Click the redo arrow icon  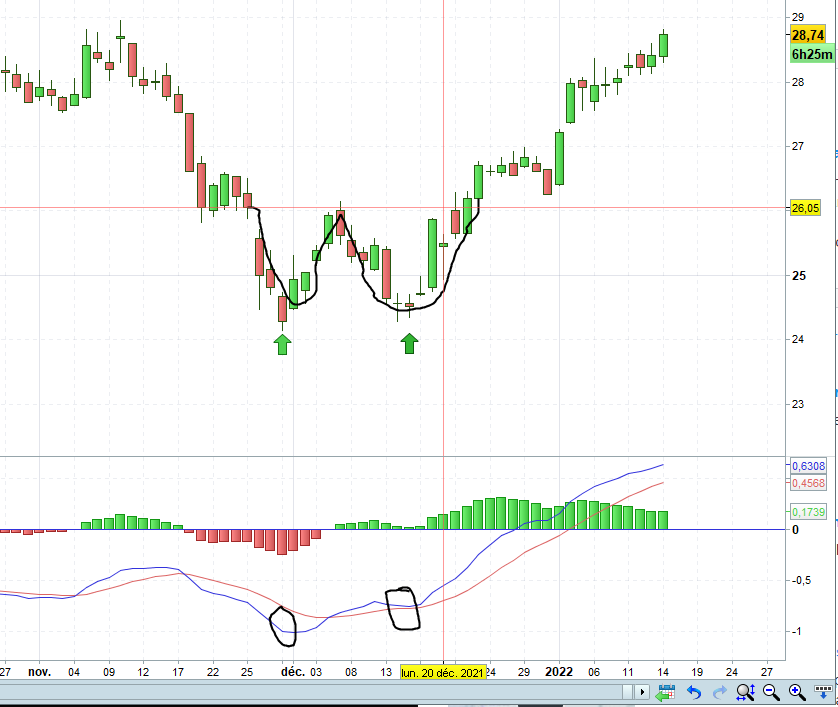(720, 692)
